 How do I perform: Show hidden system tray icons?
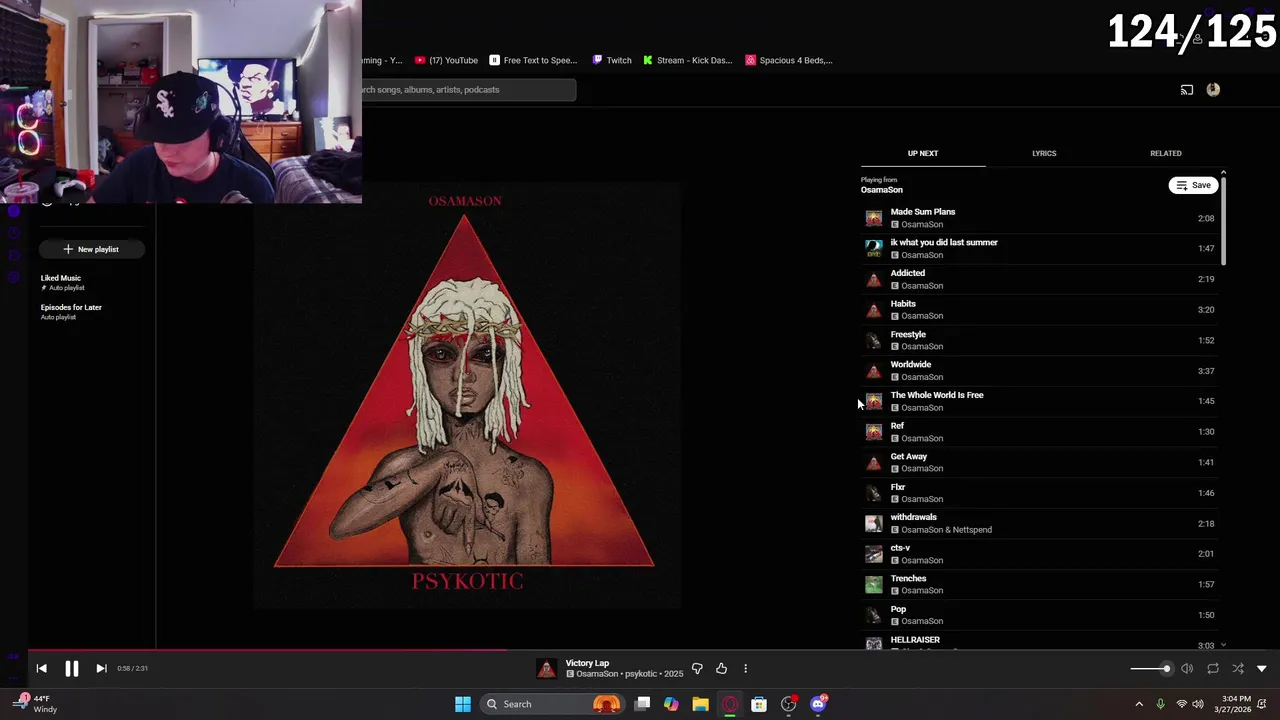1139,704
